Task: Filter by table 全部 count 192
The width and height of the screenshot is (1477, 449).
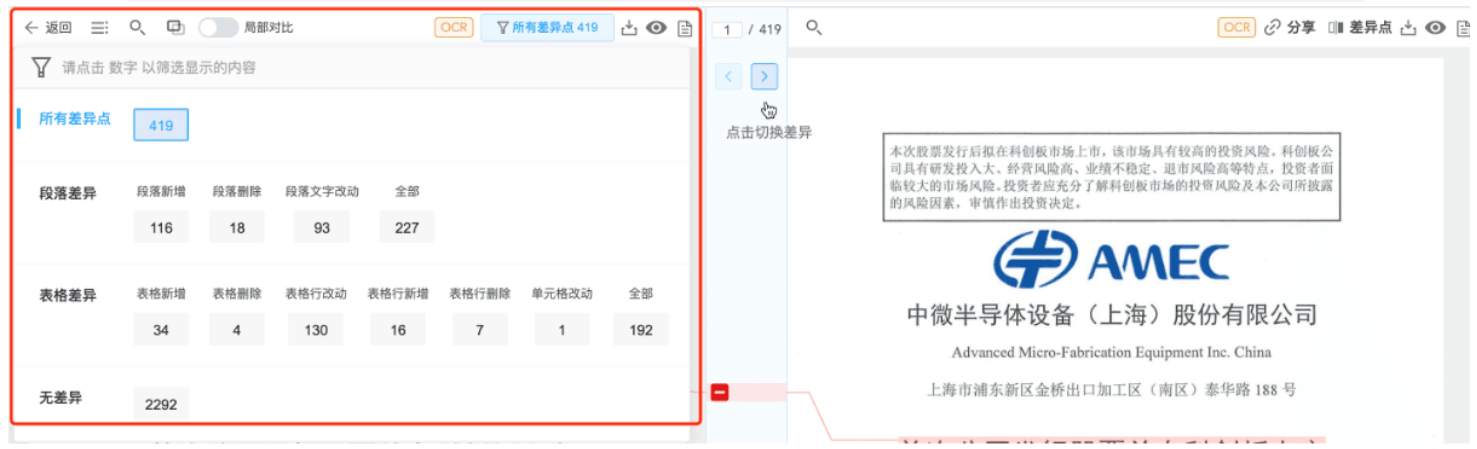Action: [641, 329]
